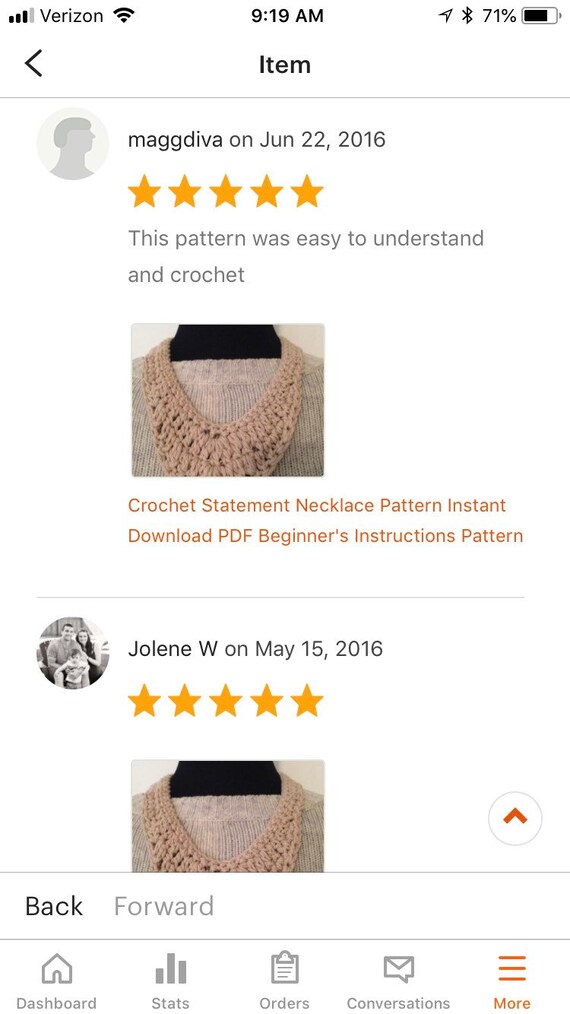Tap Jolene W's five-star rating
The width and height of the screenshot is (570, 1014).
point(225,701)
